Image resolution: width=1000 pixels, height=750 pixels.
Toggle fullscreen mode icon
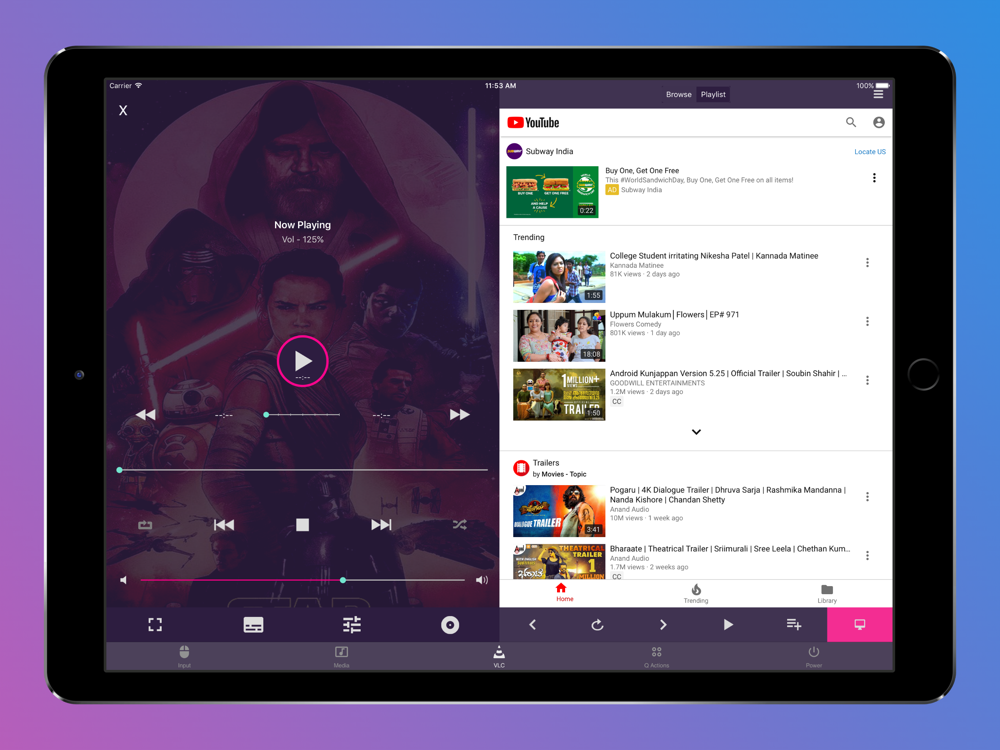[155, 624]
